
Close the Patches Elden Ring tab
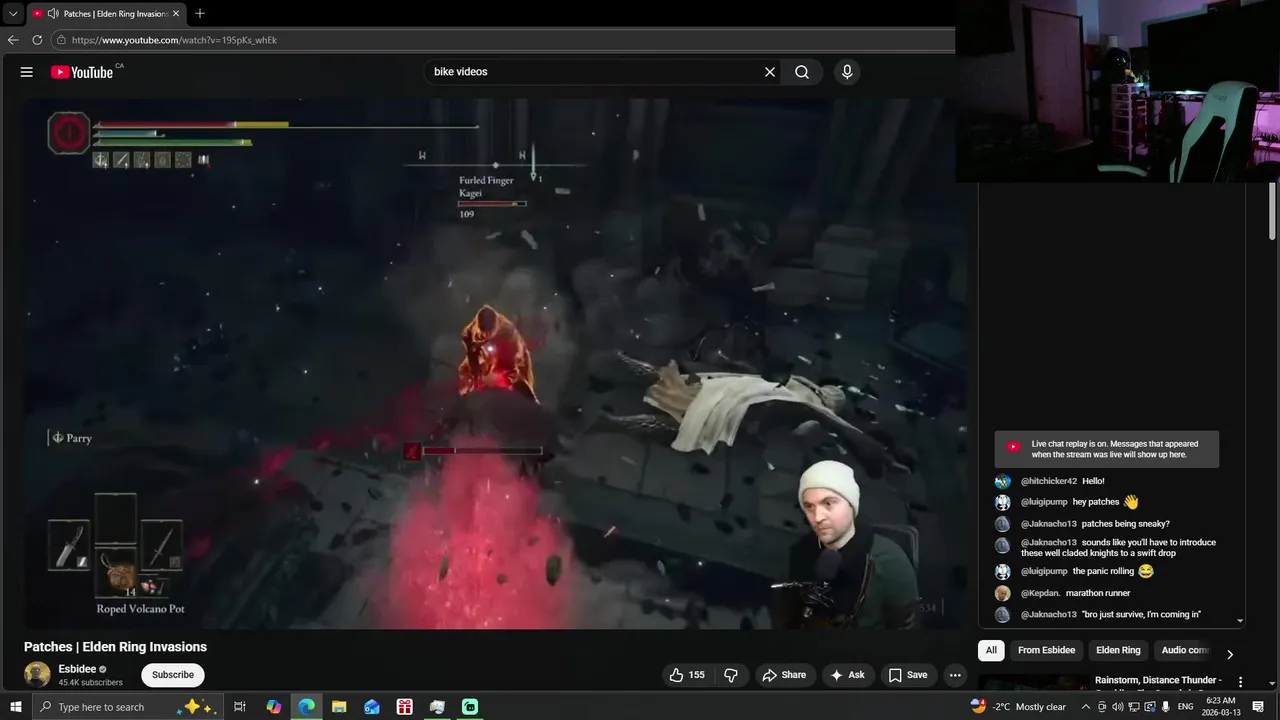(x=176, y=13)
